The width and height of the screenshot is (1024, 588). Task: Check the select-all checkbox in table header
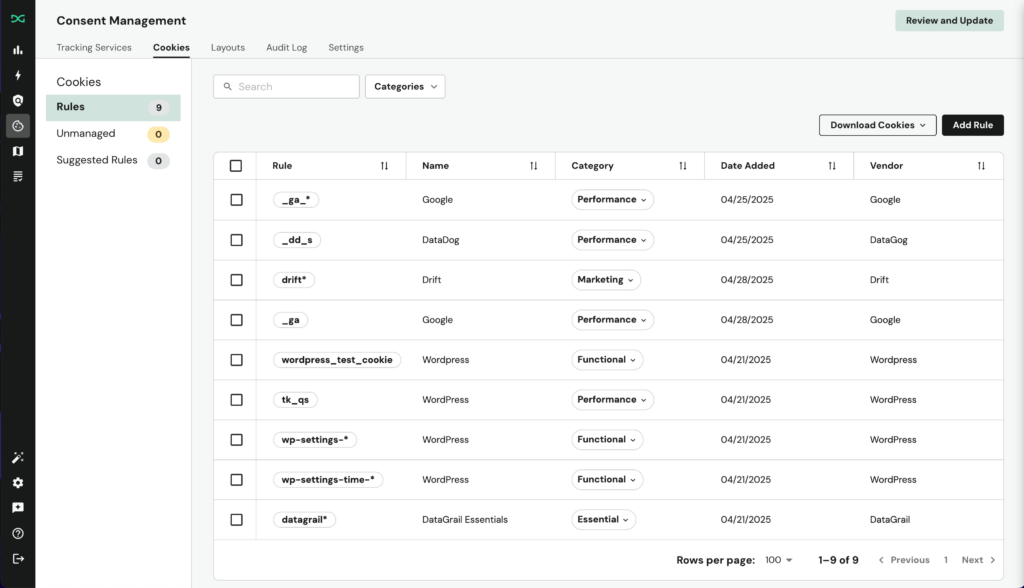(x=236, y=166)
